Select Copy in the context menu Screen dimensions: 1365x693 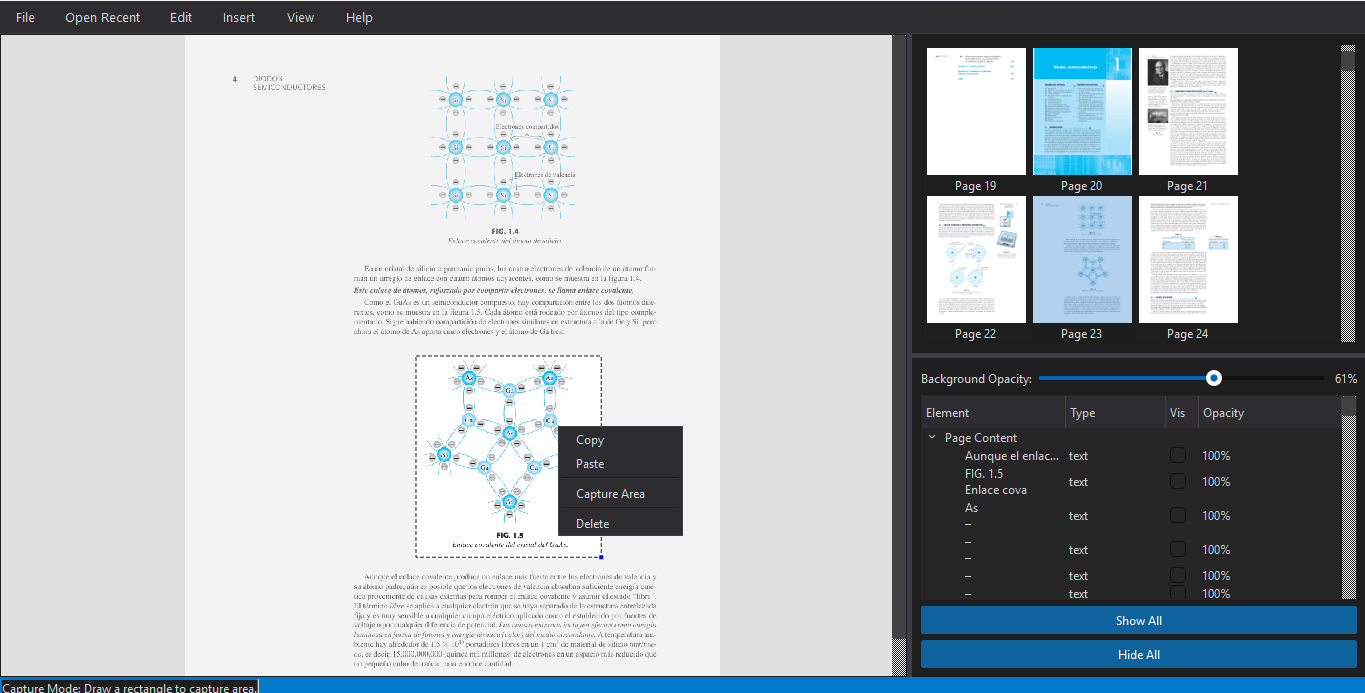(x=590, y=440)
